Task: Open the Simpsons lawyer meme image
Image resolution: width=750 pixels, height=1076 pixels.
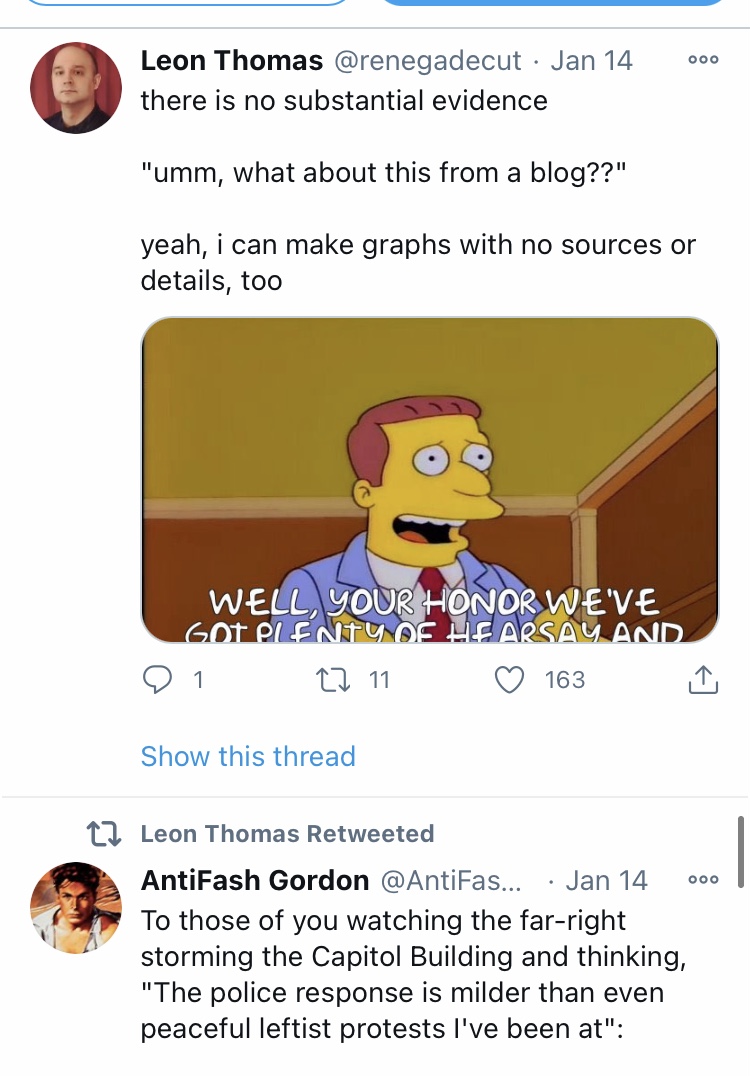Action: click(x=430, y=480)
